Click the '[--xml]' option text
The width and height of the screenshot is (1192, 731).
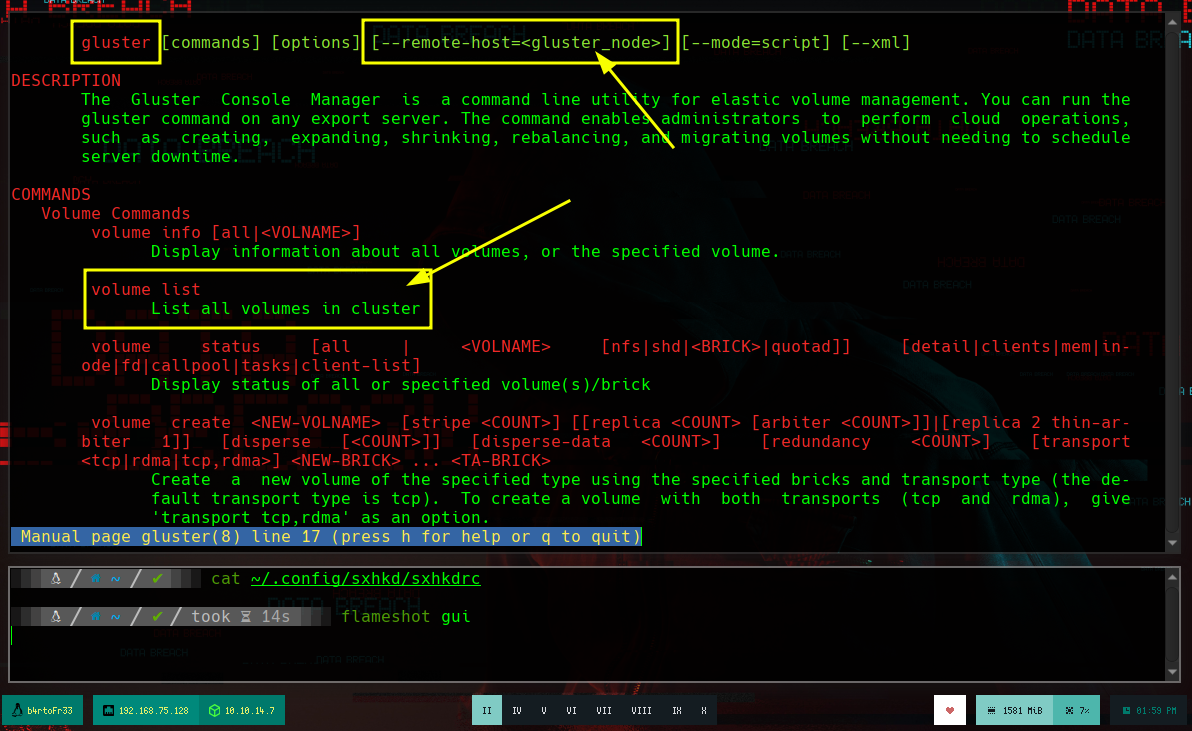pos(876,43)
